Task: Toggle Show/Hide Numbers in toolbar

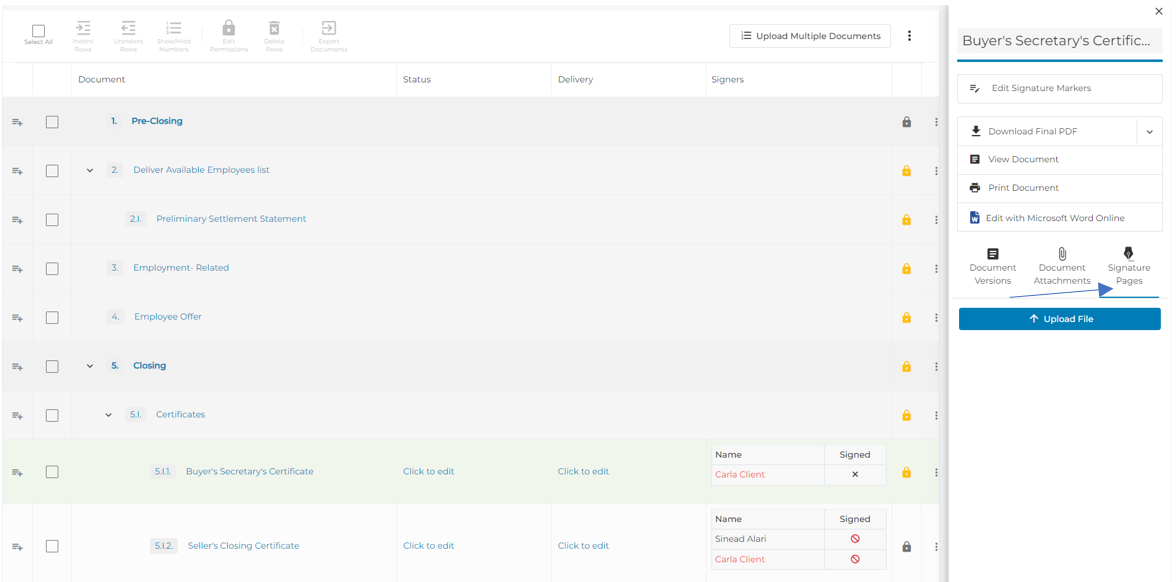Action: click(x=174, y=29)
